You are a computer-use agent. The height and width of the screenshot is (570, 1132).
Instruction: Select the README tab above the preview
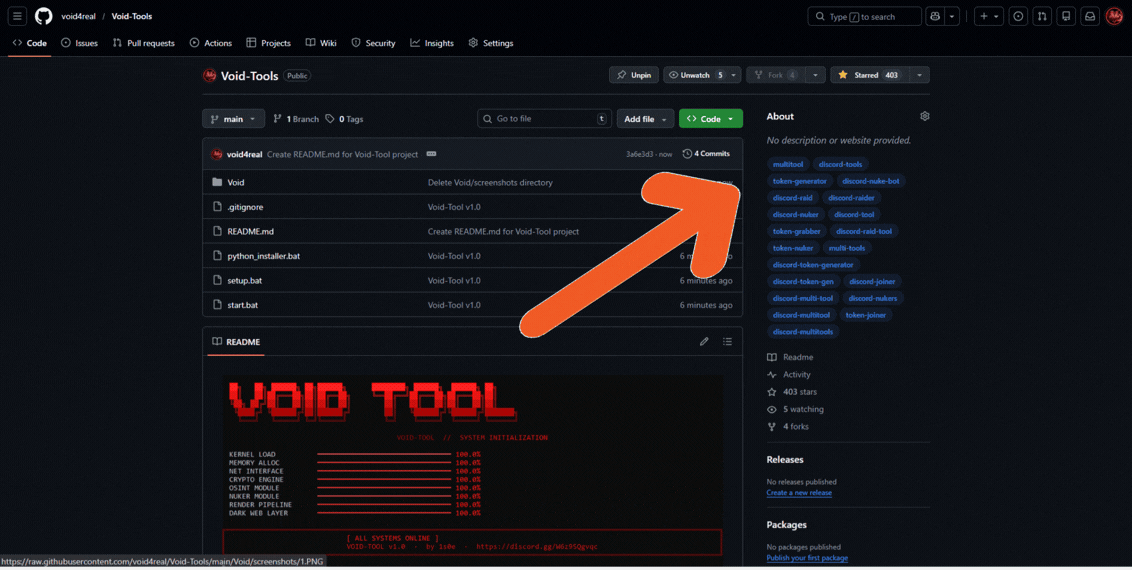click(x=236, y=342)
